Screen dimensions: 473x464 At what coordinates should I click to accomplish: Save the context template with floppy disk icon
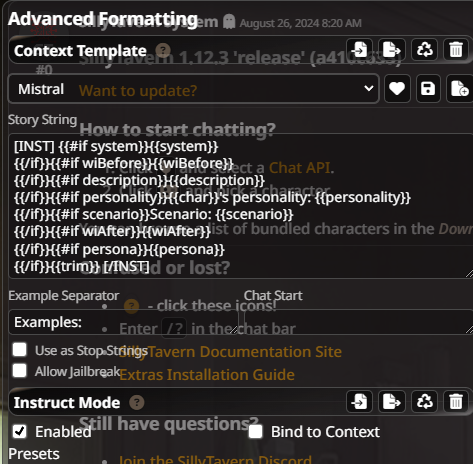428,89
